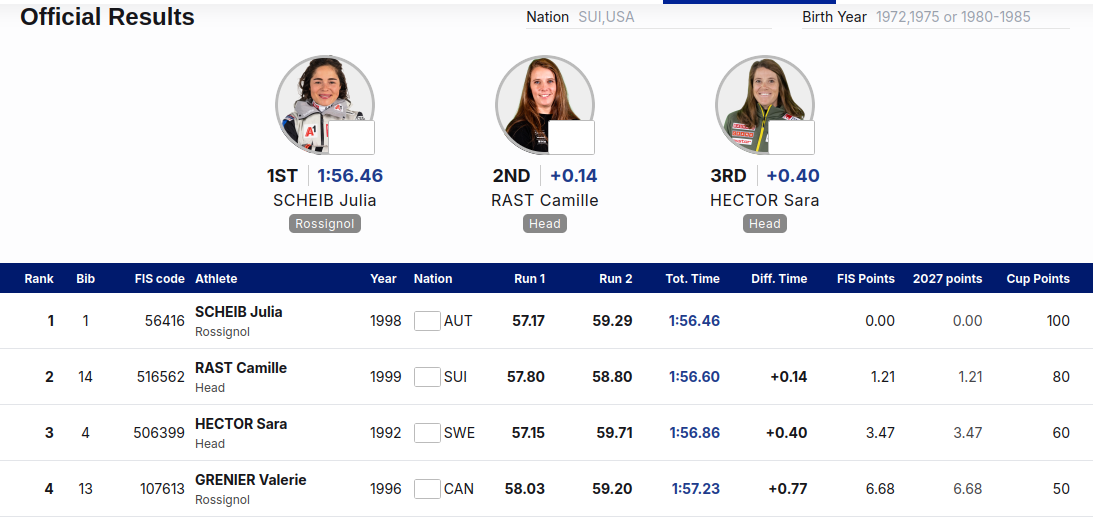Open GRENIER Valerie athlete link

[250, 480]
